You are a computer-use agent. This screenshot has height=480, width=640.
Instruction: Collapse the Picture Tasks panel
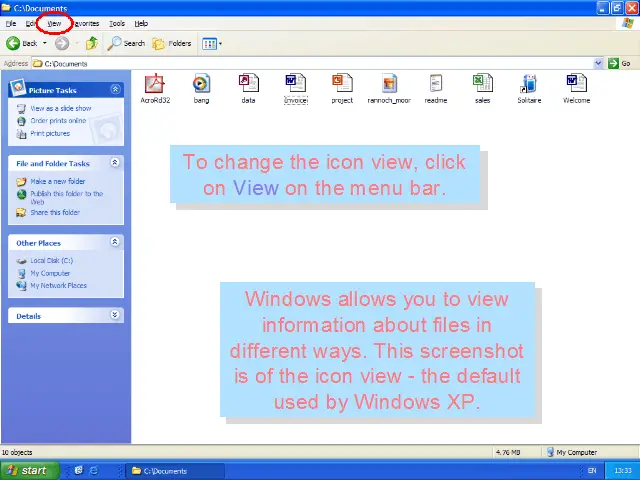[x=115, y=89]
